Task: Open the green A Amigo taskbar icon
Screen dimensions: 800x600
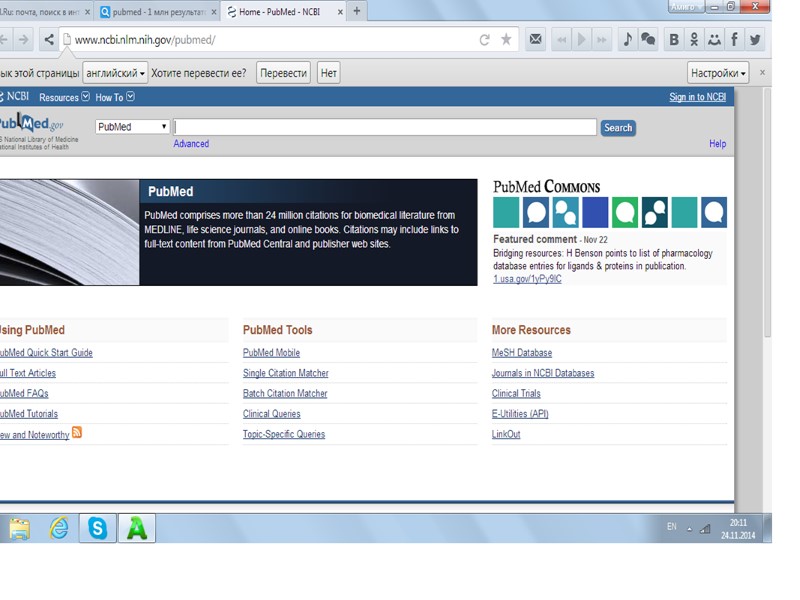Action: click(137, 528)
